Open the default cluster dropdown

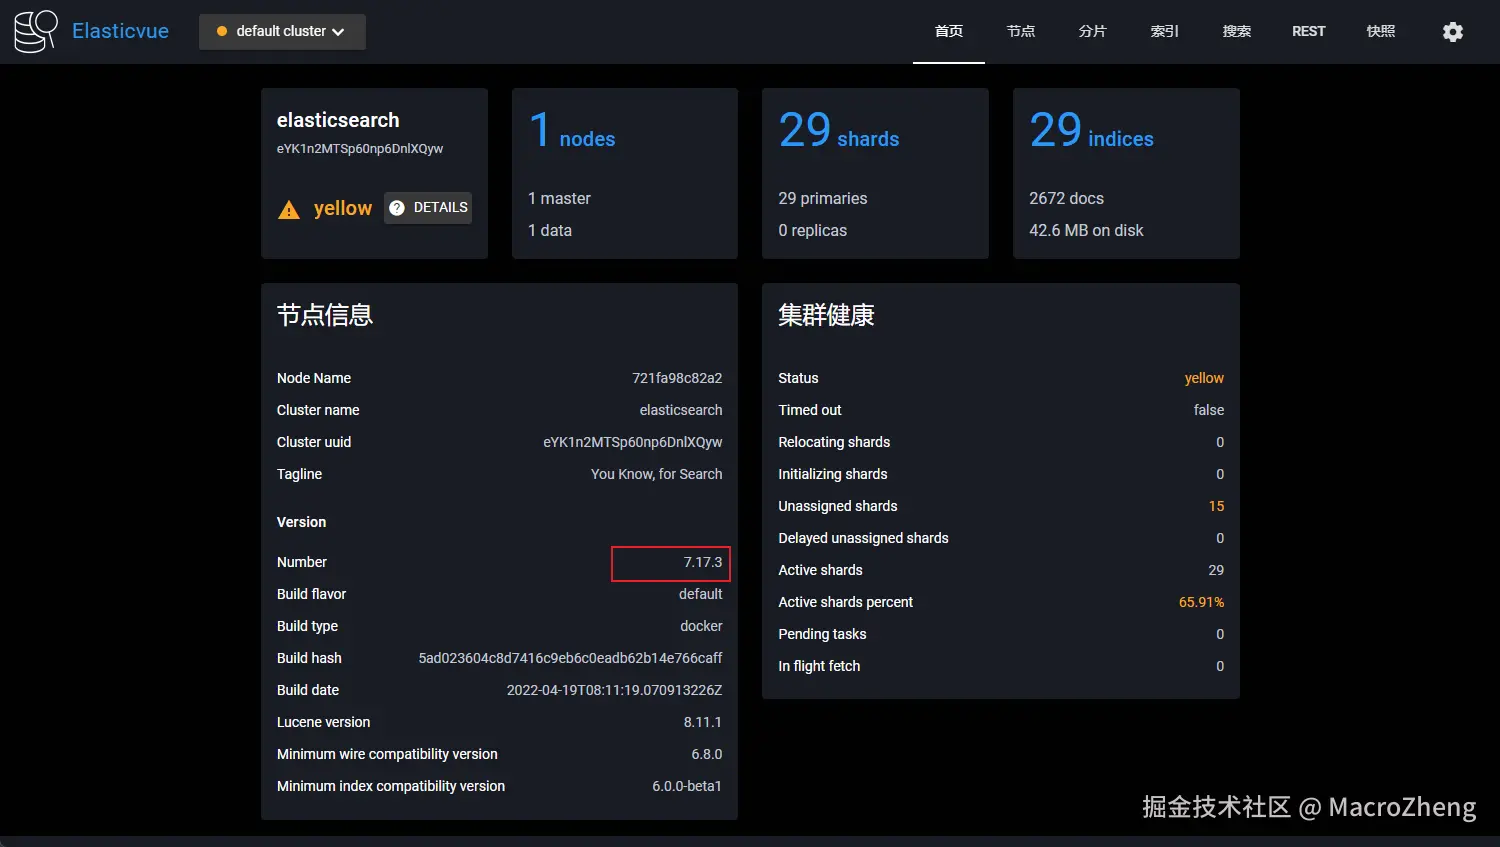[x=282, y=32]
